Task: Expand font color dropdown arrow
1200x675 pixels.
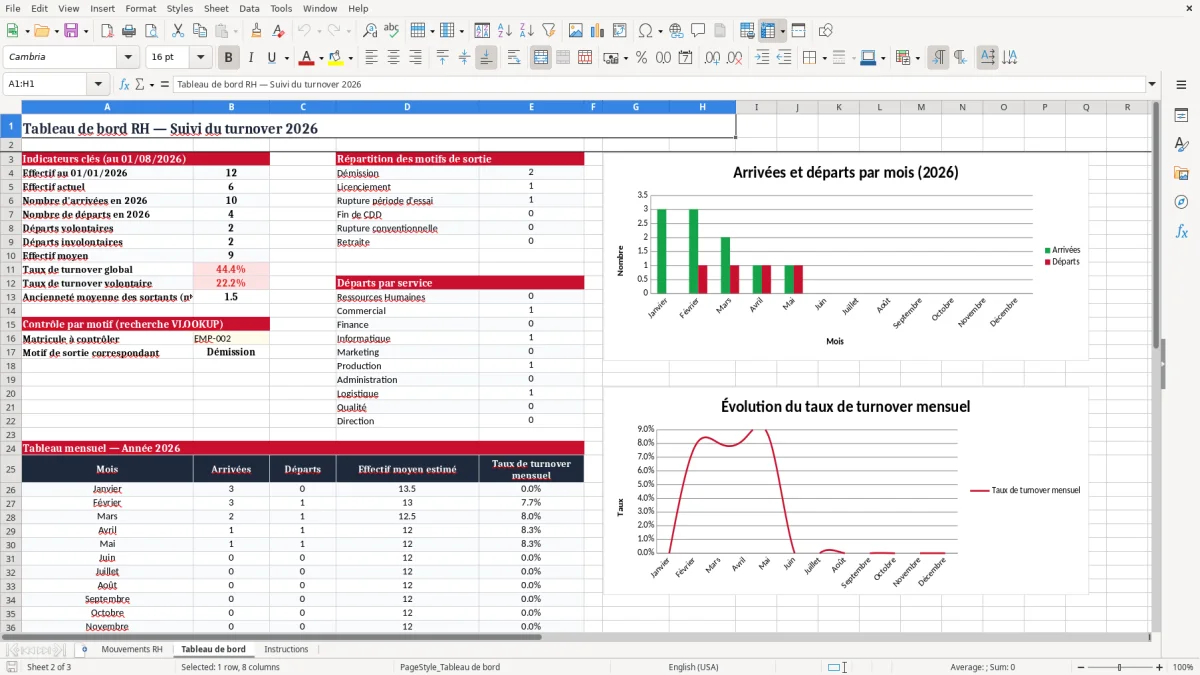Action: point(320,58)
